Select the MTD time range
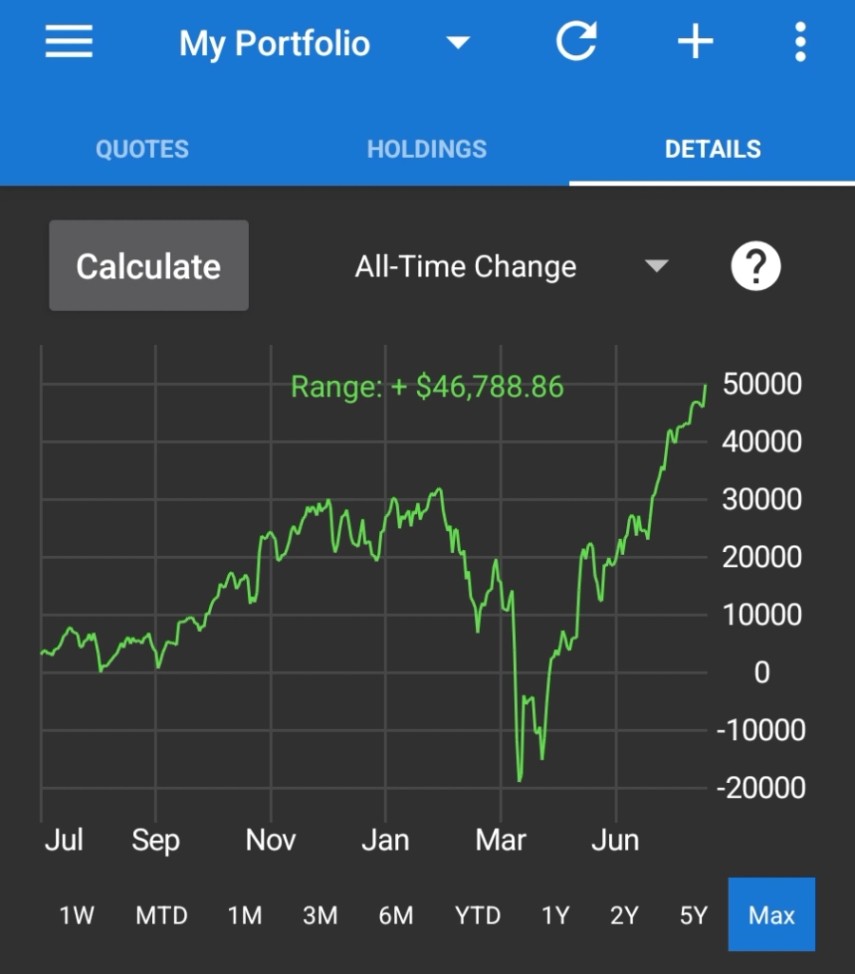This screenshot has width=855, height=974. point(162,915)
